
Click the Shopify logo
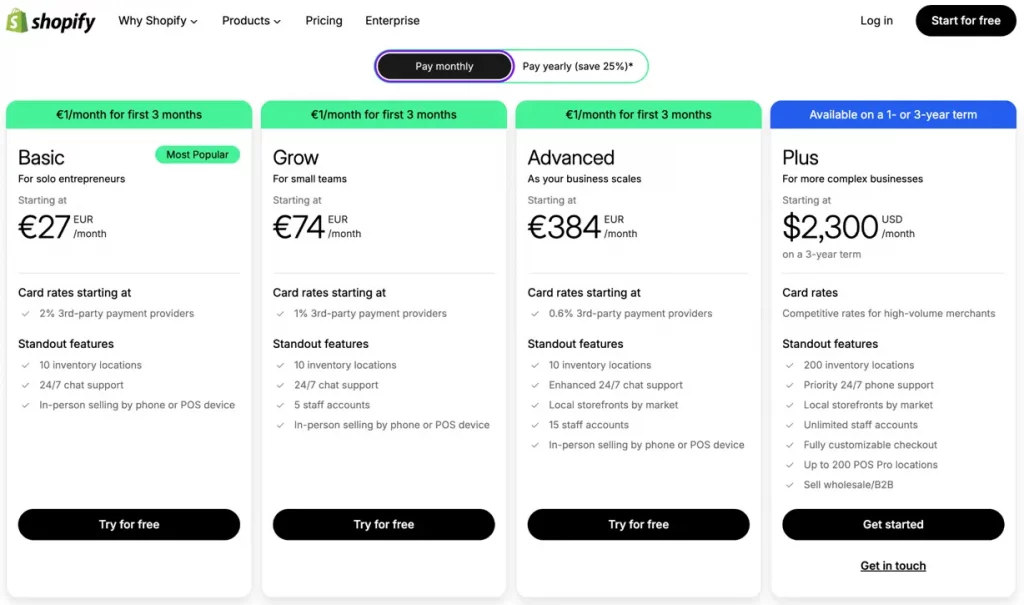[51, 20]
